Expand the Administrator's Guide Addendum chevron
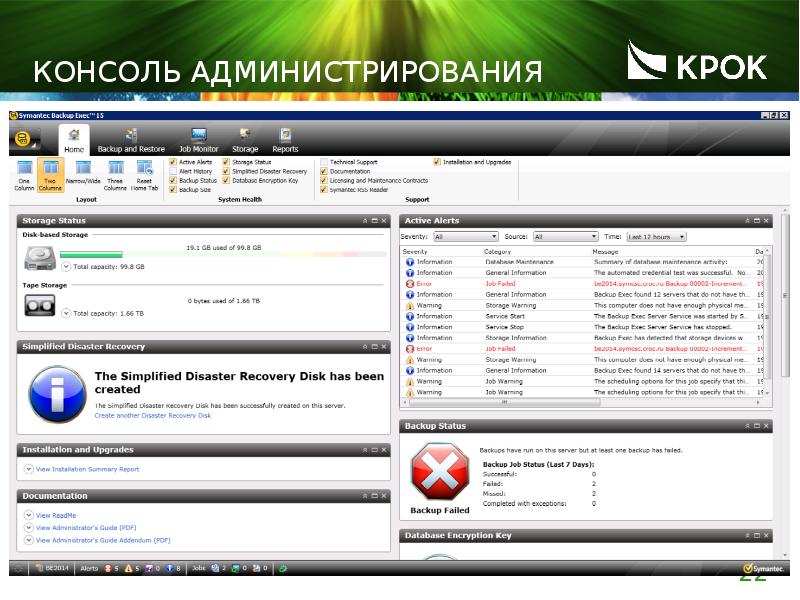This screenshot has height=600, width=800. (x=29, y=540)
